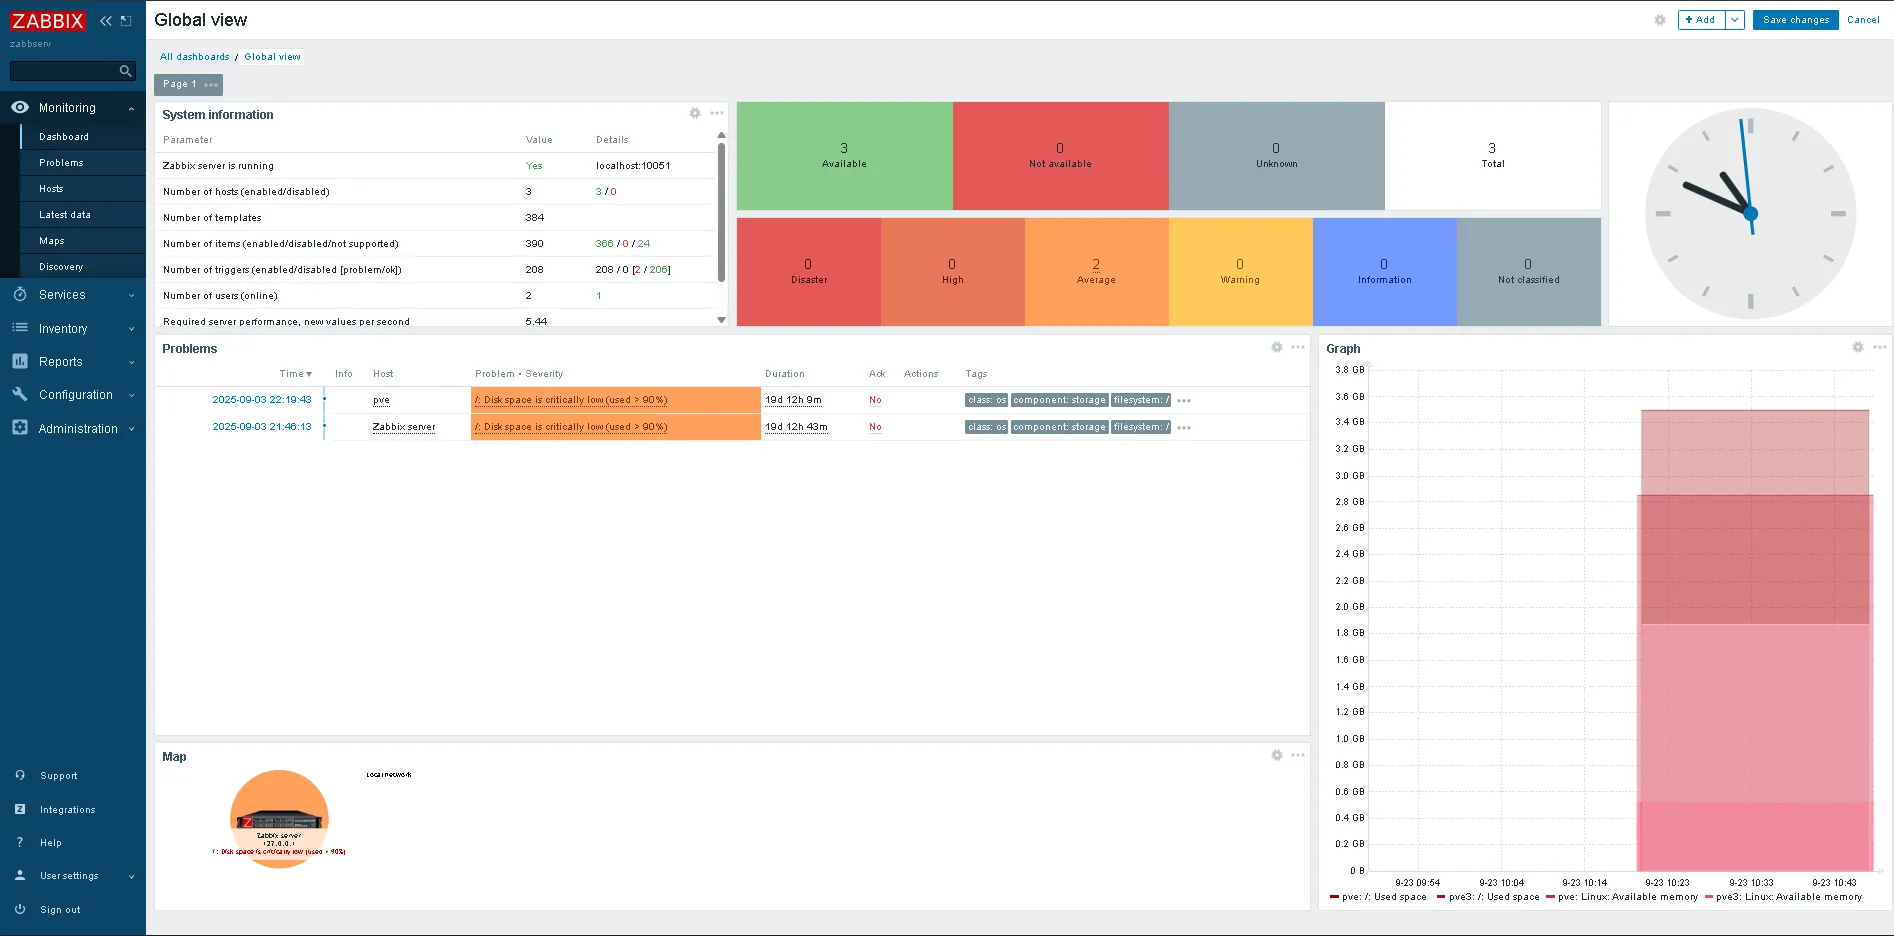Expand the Administration menu section

pyautogui.click(x=131, y=429)
